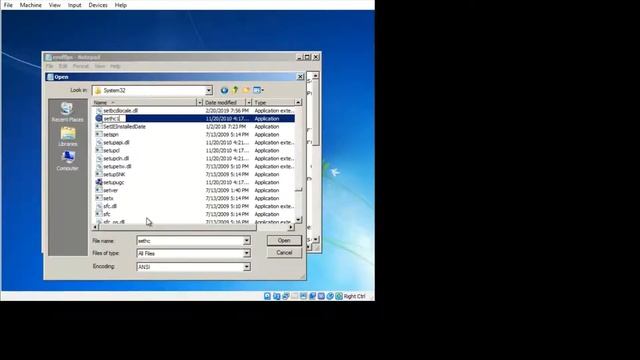
Task: Click the Right Ctrl host key label
Action: tap(354, 296)
